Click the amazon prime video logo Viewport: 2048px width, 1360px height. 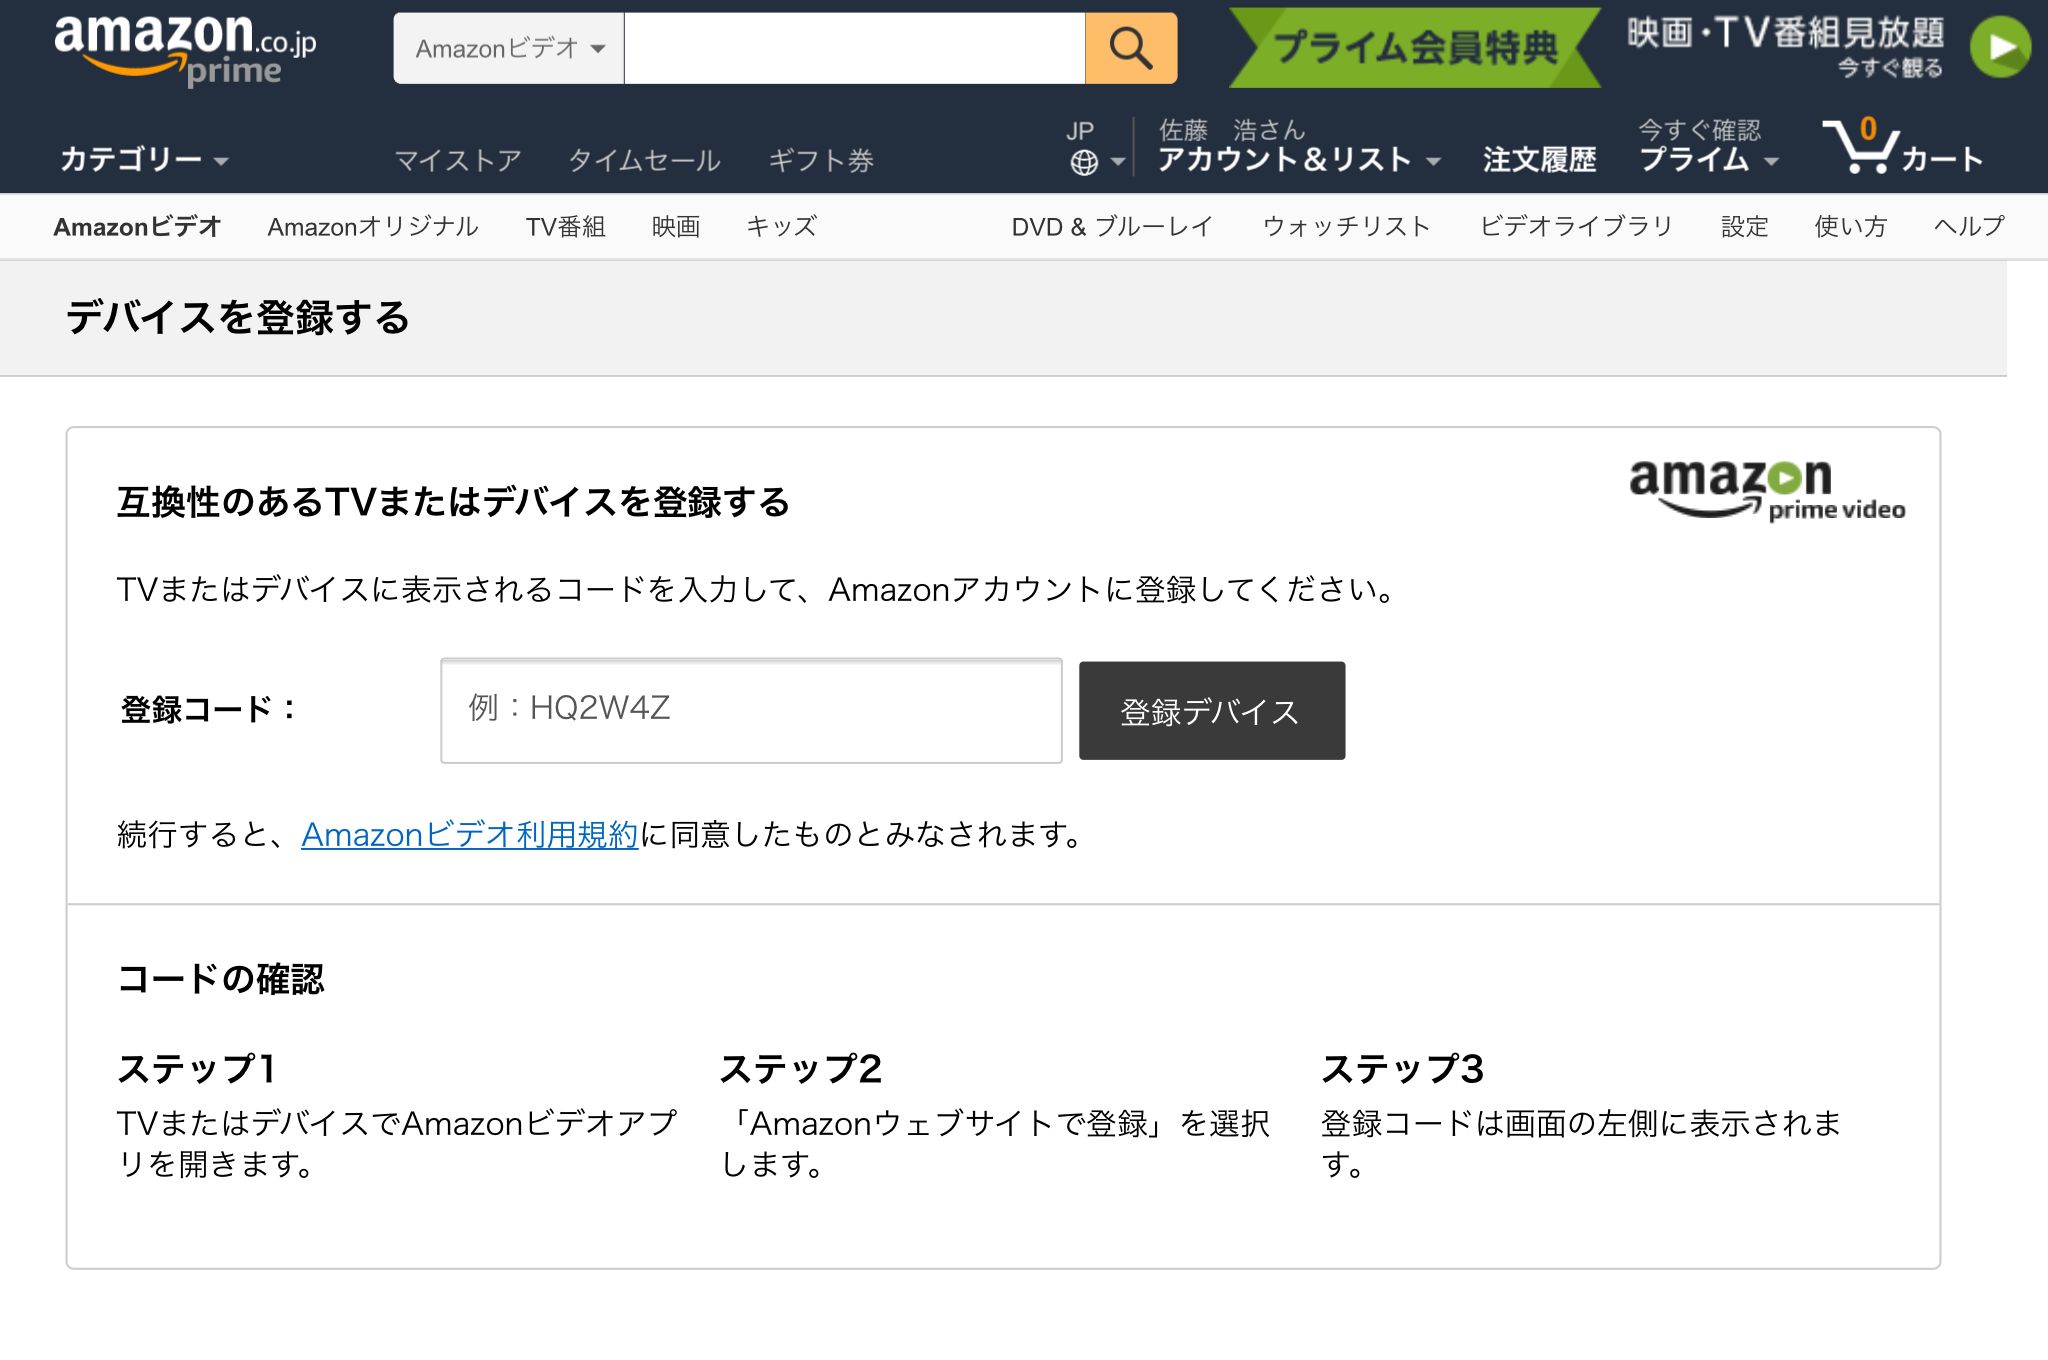pyautogui.click(x=1767, y=489)
